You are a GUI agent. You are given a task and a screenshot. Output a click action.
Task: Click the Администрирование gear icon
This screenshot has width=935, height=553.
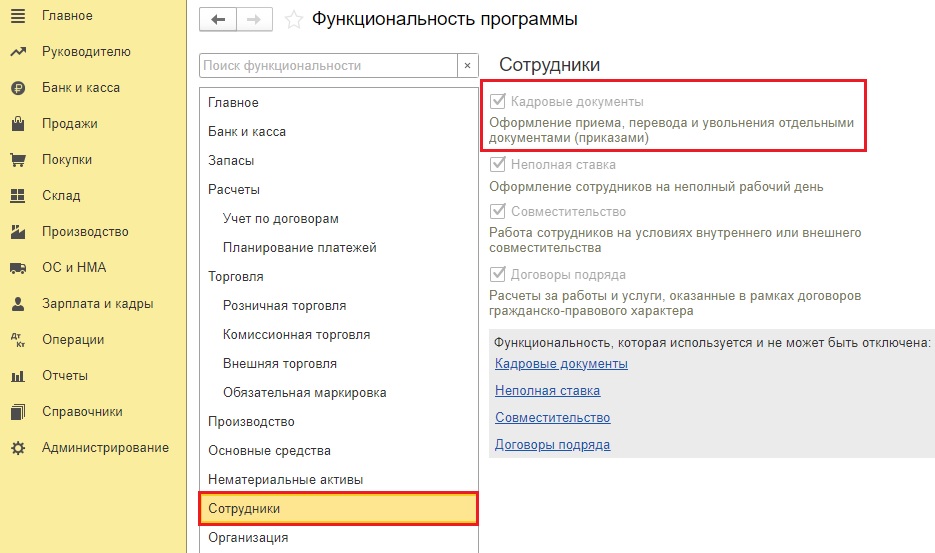coord(18,448)
